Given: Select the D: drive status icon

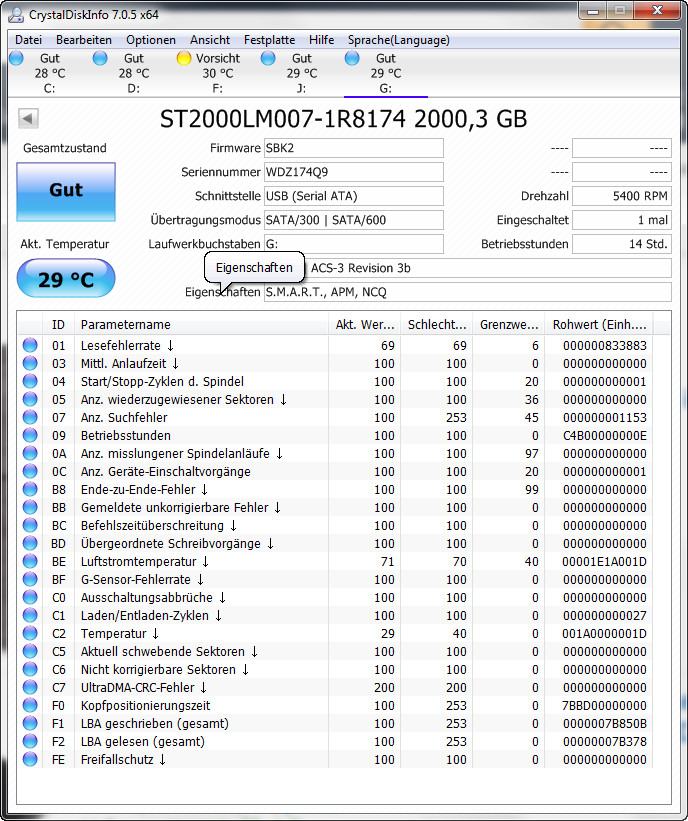Looking at the screenshot, I should coord(100,58).
